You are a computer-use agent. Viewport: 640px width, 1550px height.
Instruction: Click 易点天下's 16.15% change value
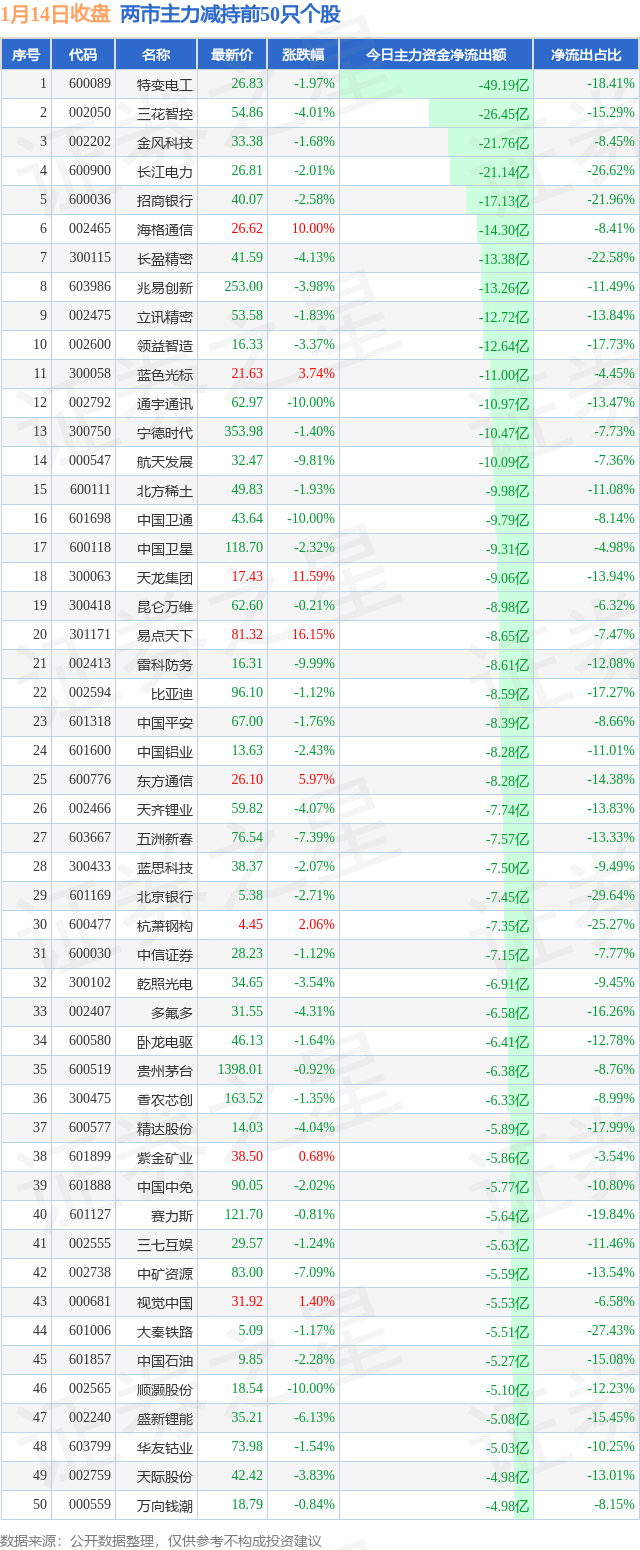[314, 635]
